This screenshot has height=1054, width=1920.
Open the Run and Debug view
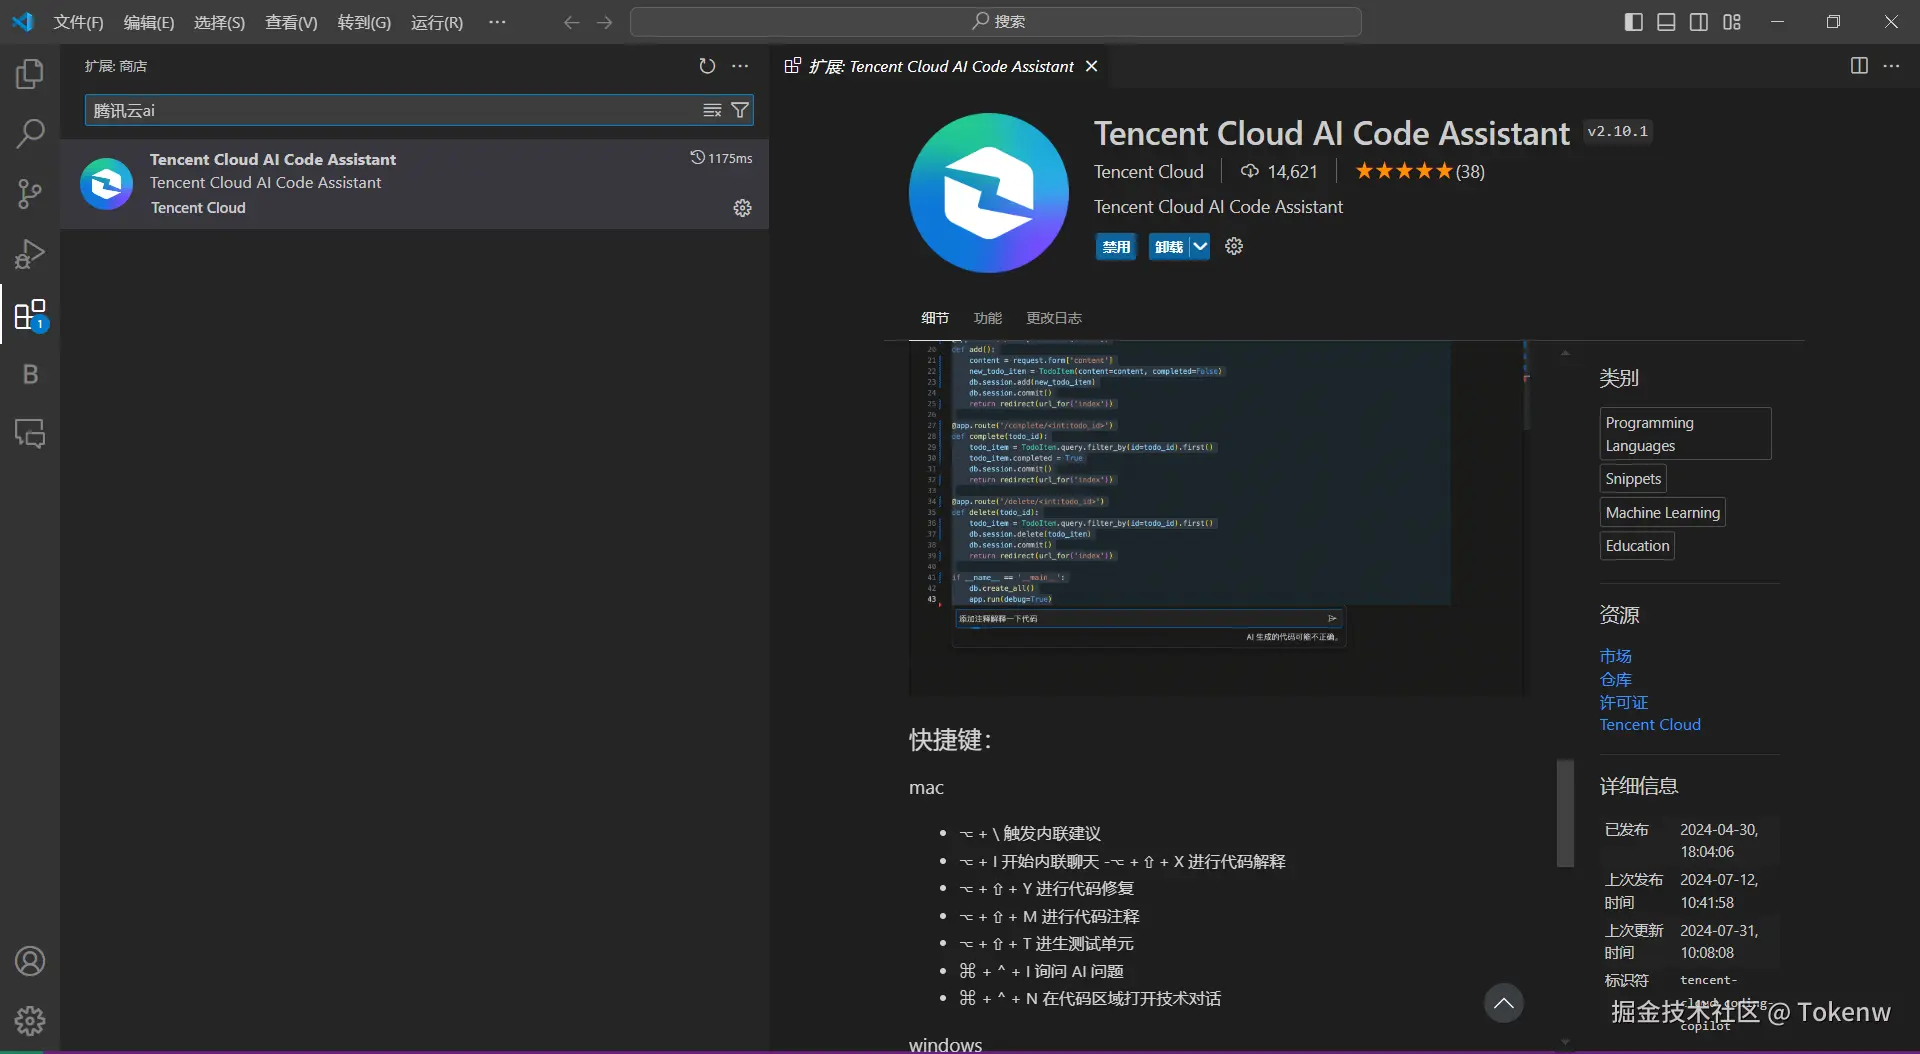coord(30,254)
